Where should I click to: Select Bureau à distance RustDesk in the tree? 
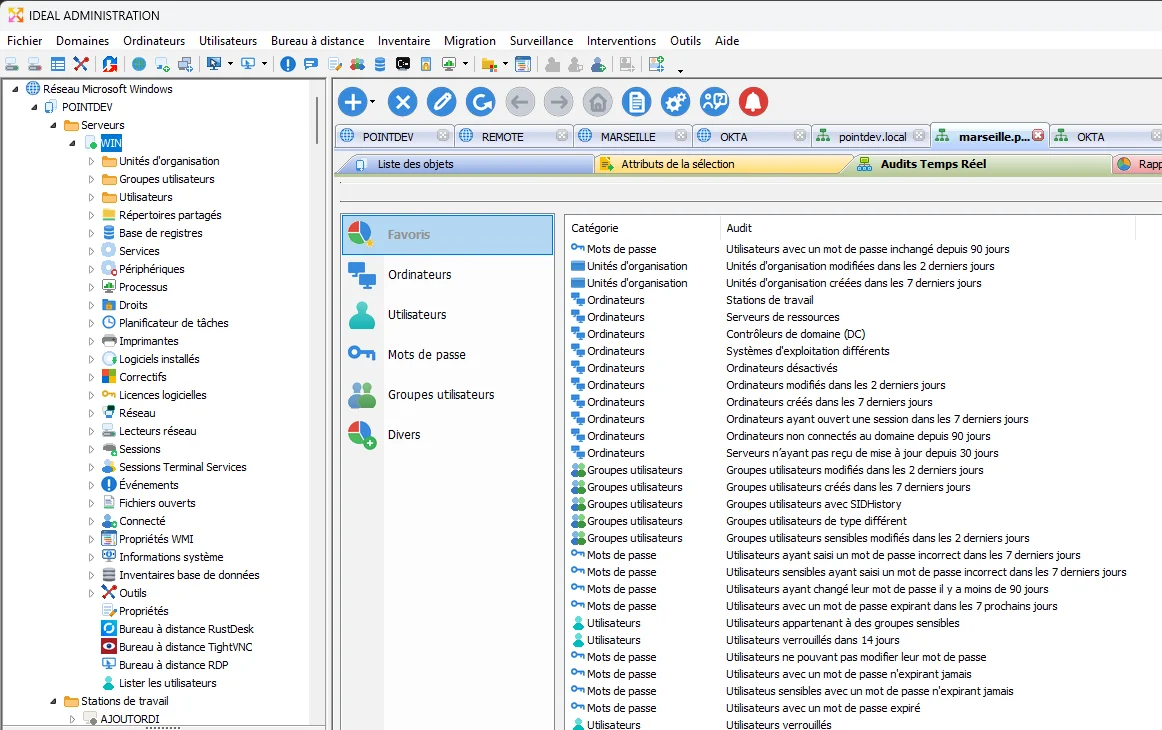[x=186, y=629]
